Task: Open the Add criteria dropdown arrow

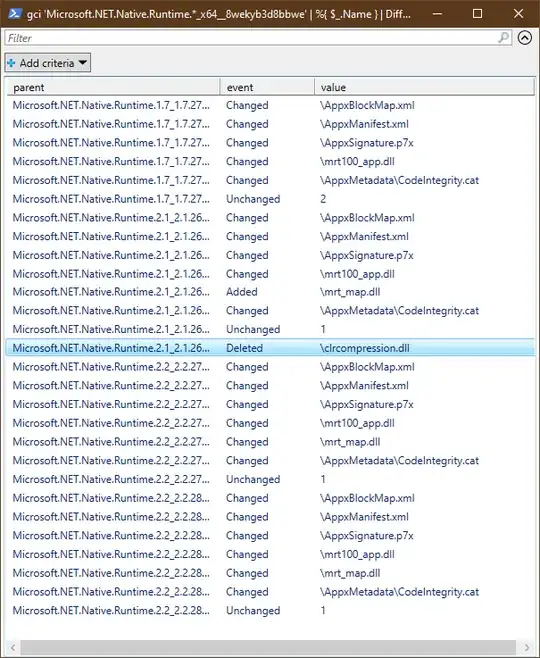Action: tap(83, 63)
